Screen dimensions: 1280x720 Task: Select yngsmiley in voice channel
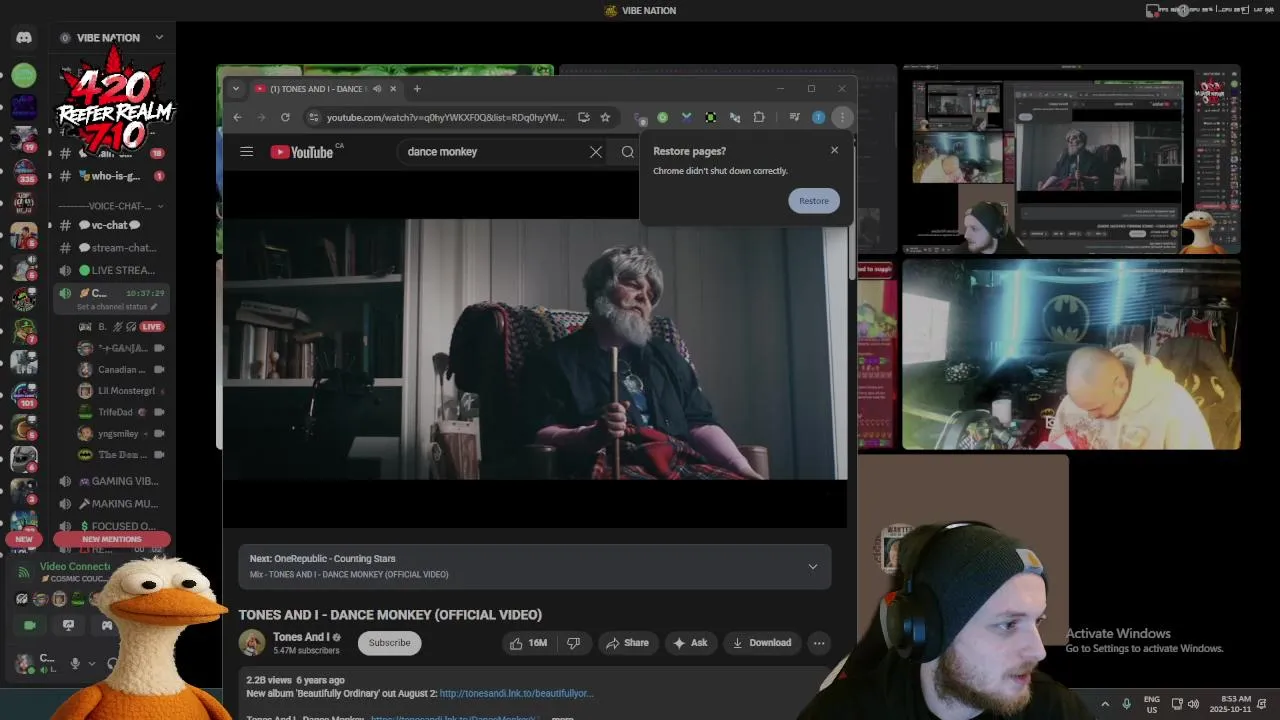[x=121, y=434]
